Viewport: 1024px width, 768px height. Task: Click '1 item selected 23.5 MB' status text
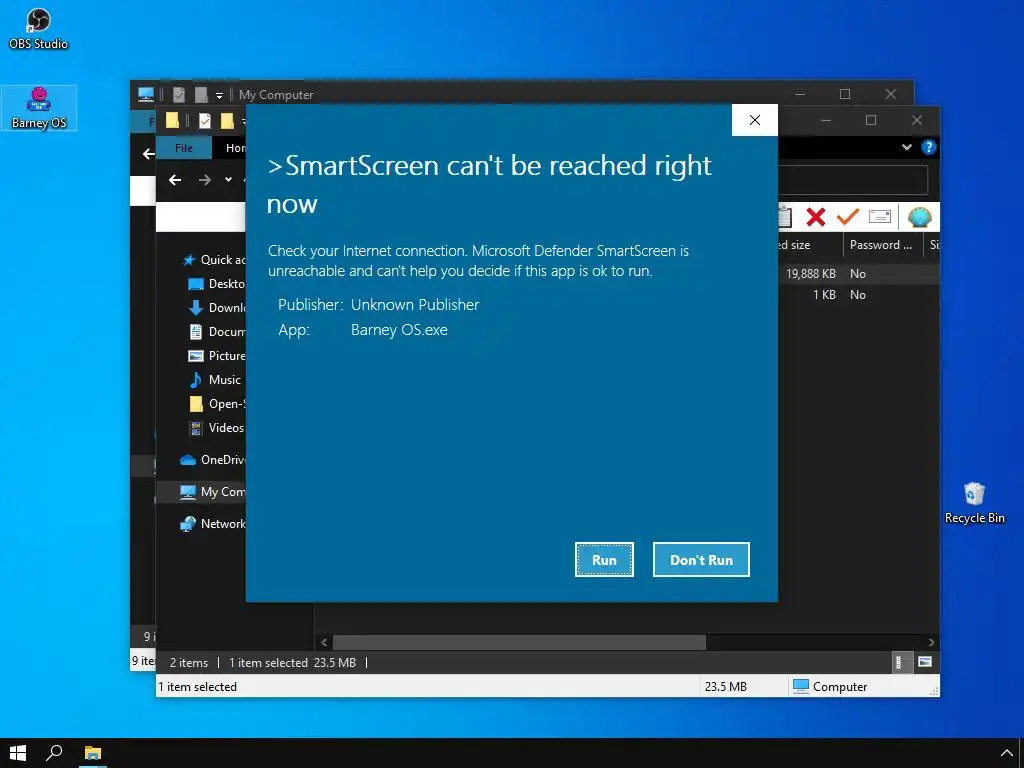(x=292, y=662)
